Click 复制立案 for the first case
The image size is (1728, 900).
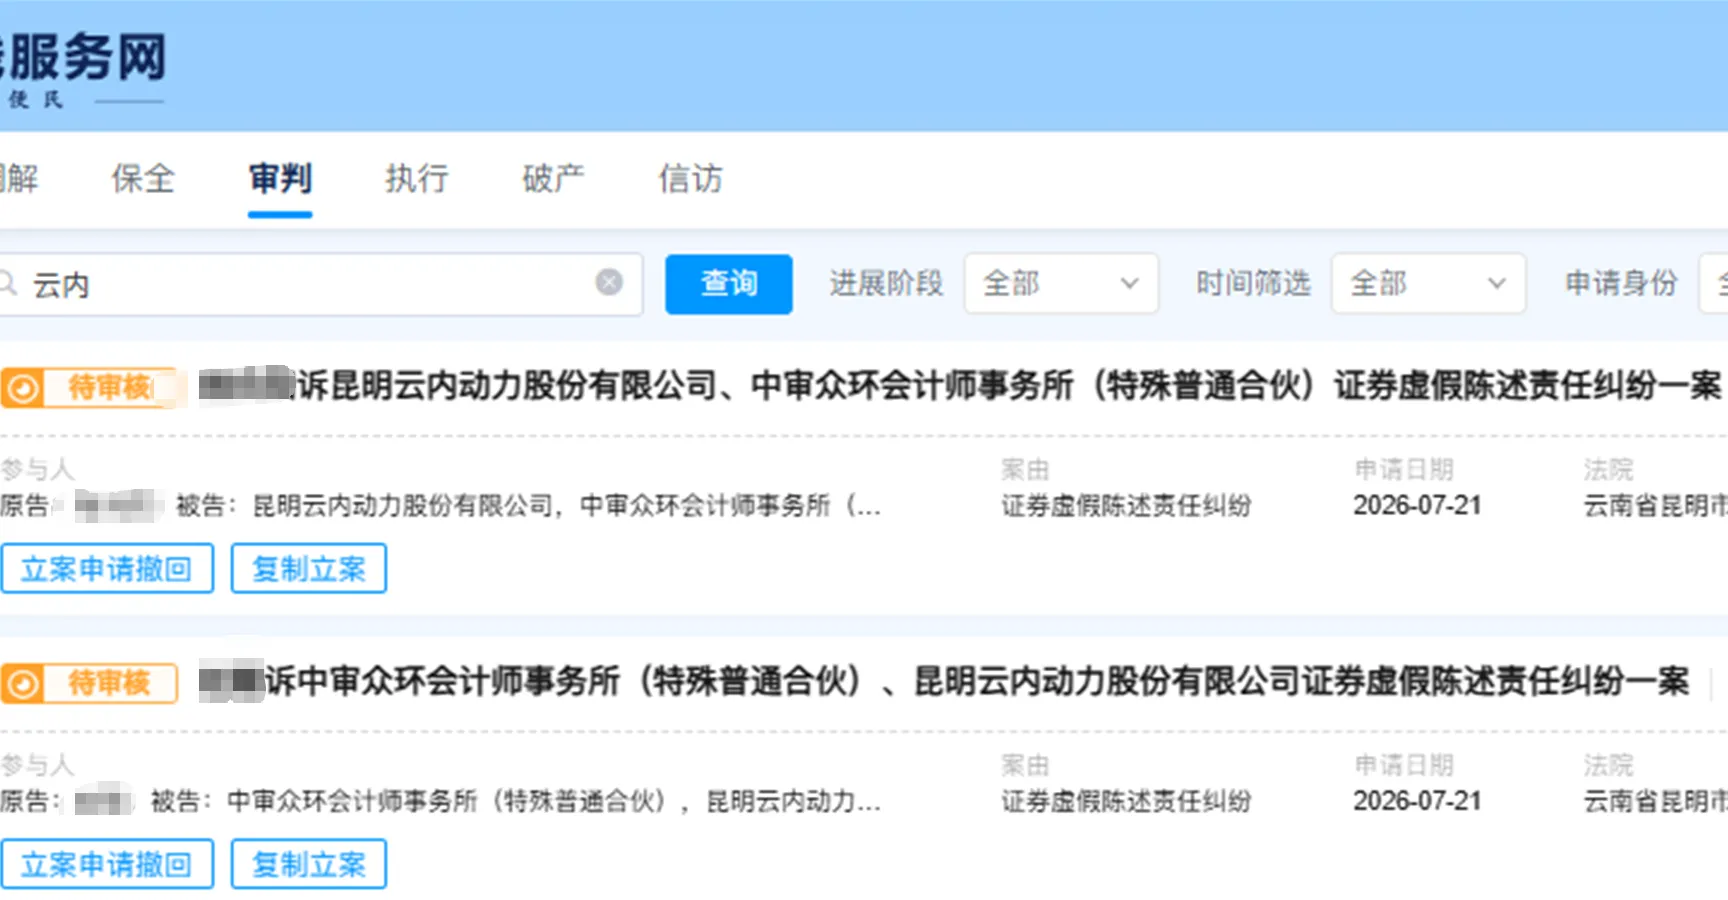pyautogui.click(x=309, y=568)
